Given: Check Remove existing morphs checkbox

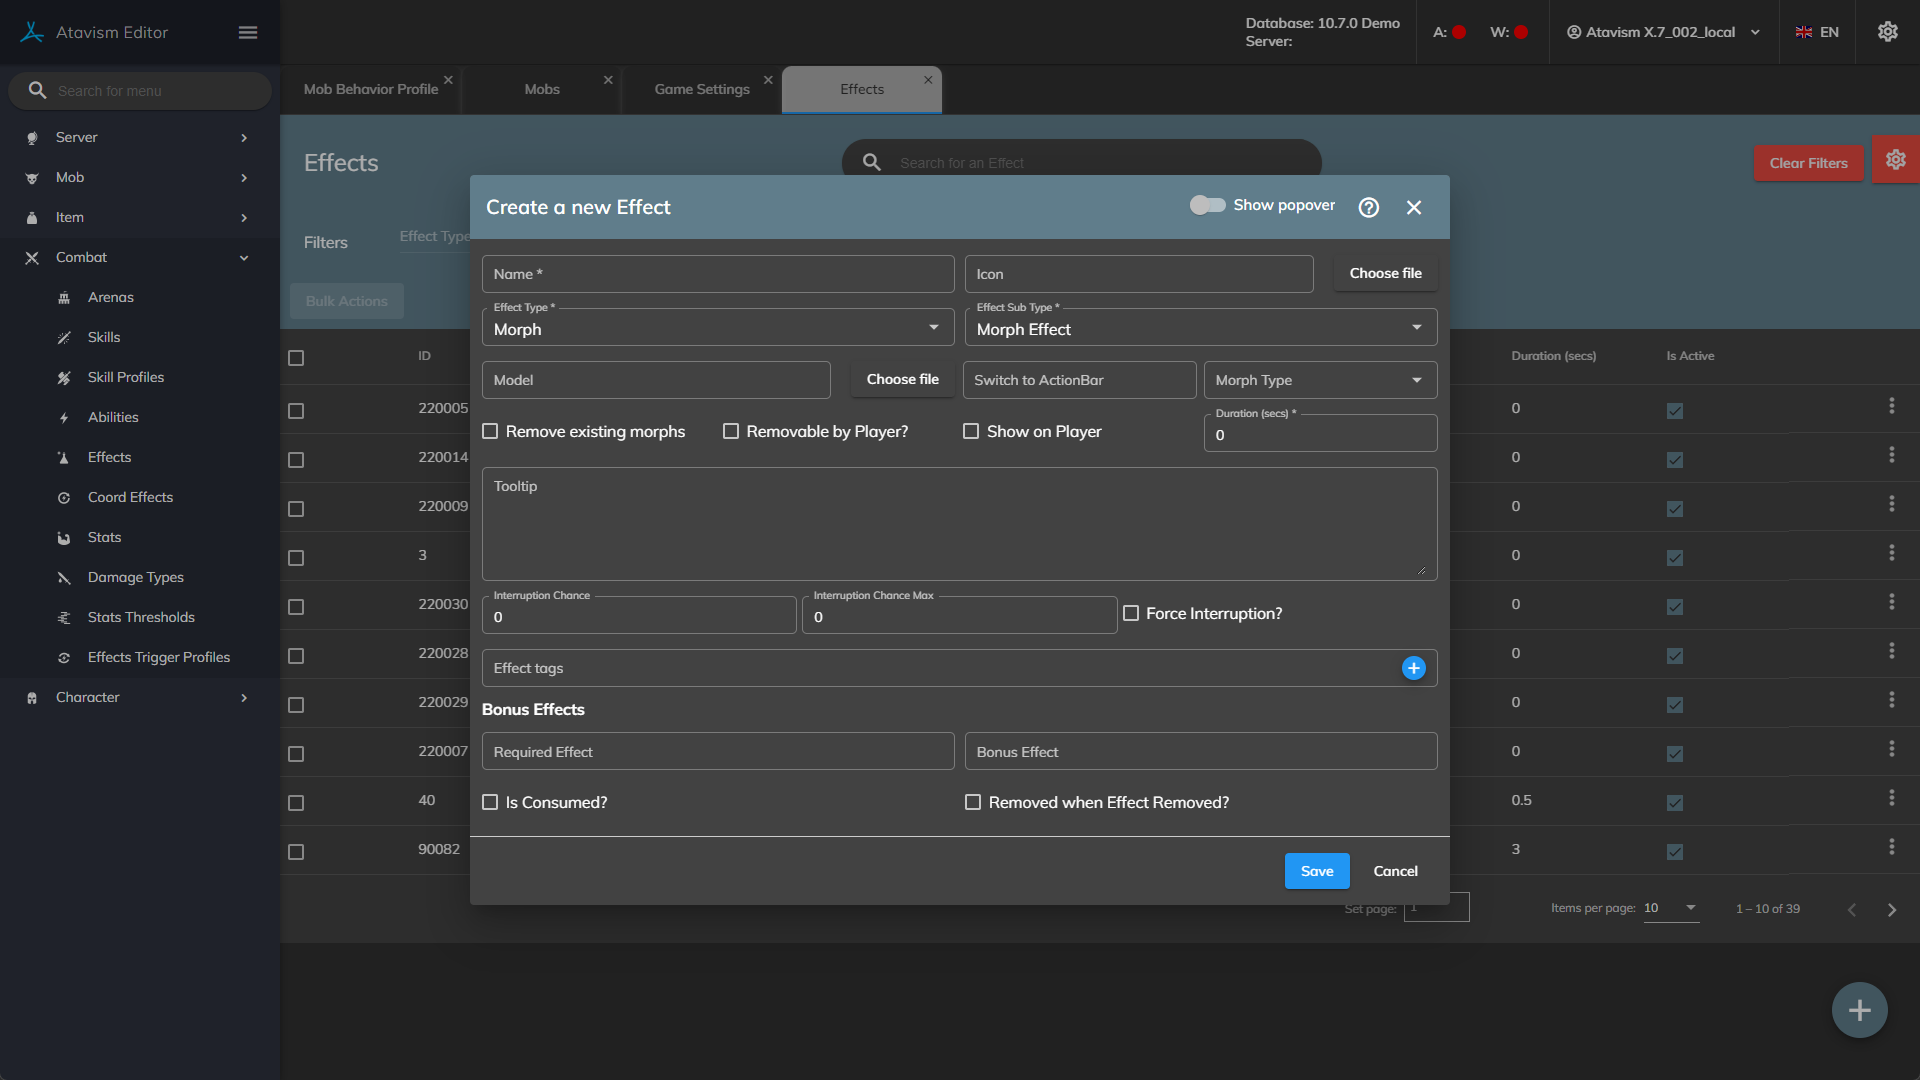Looking at the screenshot, I should [x=490, y=431].
